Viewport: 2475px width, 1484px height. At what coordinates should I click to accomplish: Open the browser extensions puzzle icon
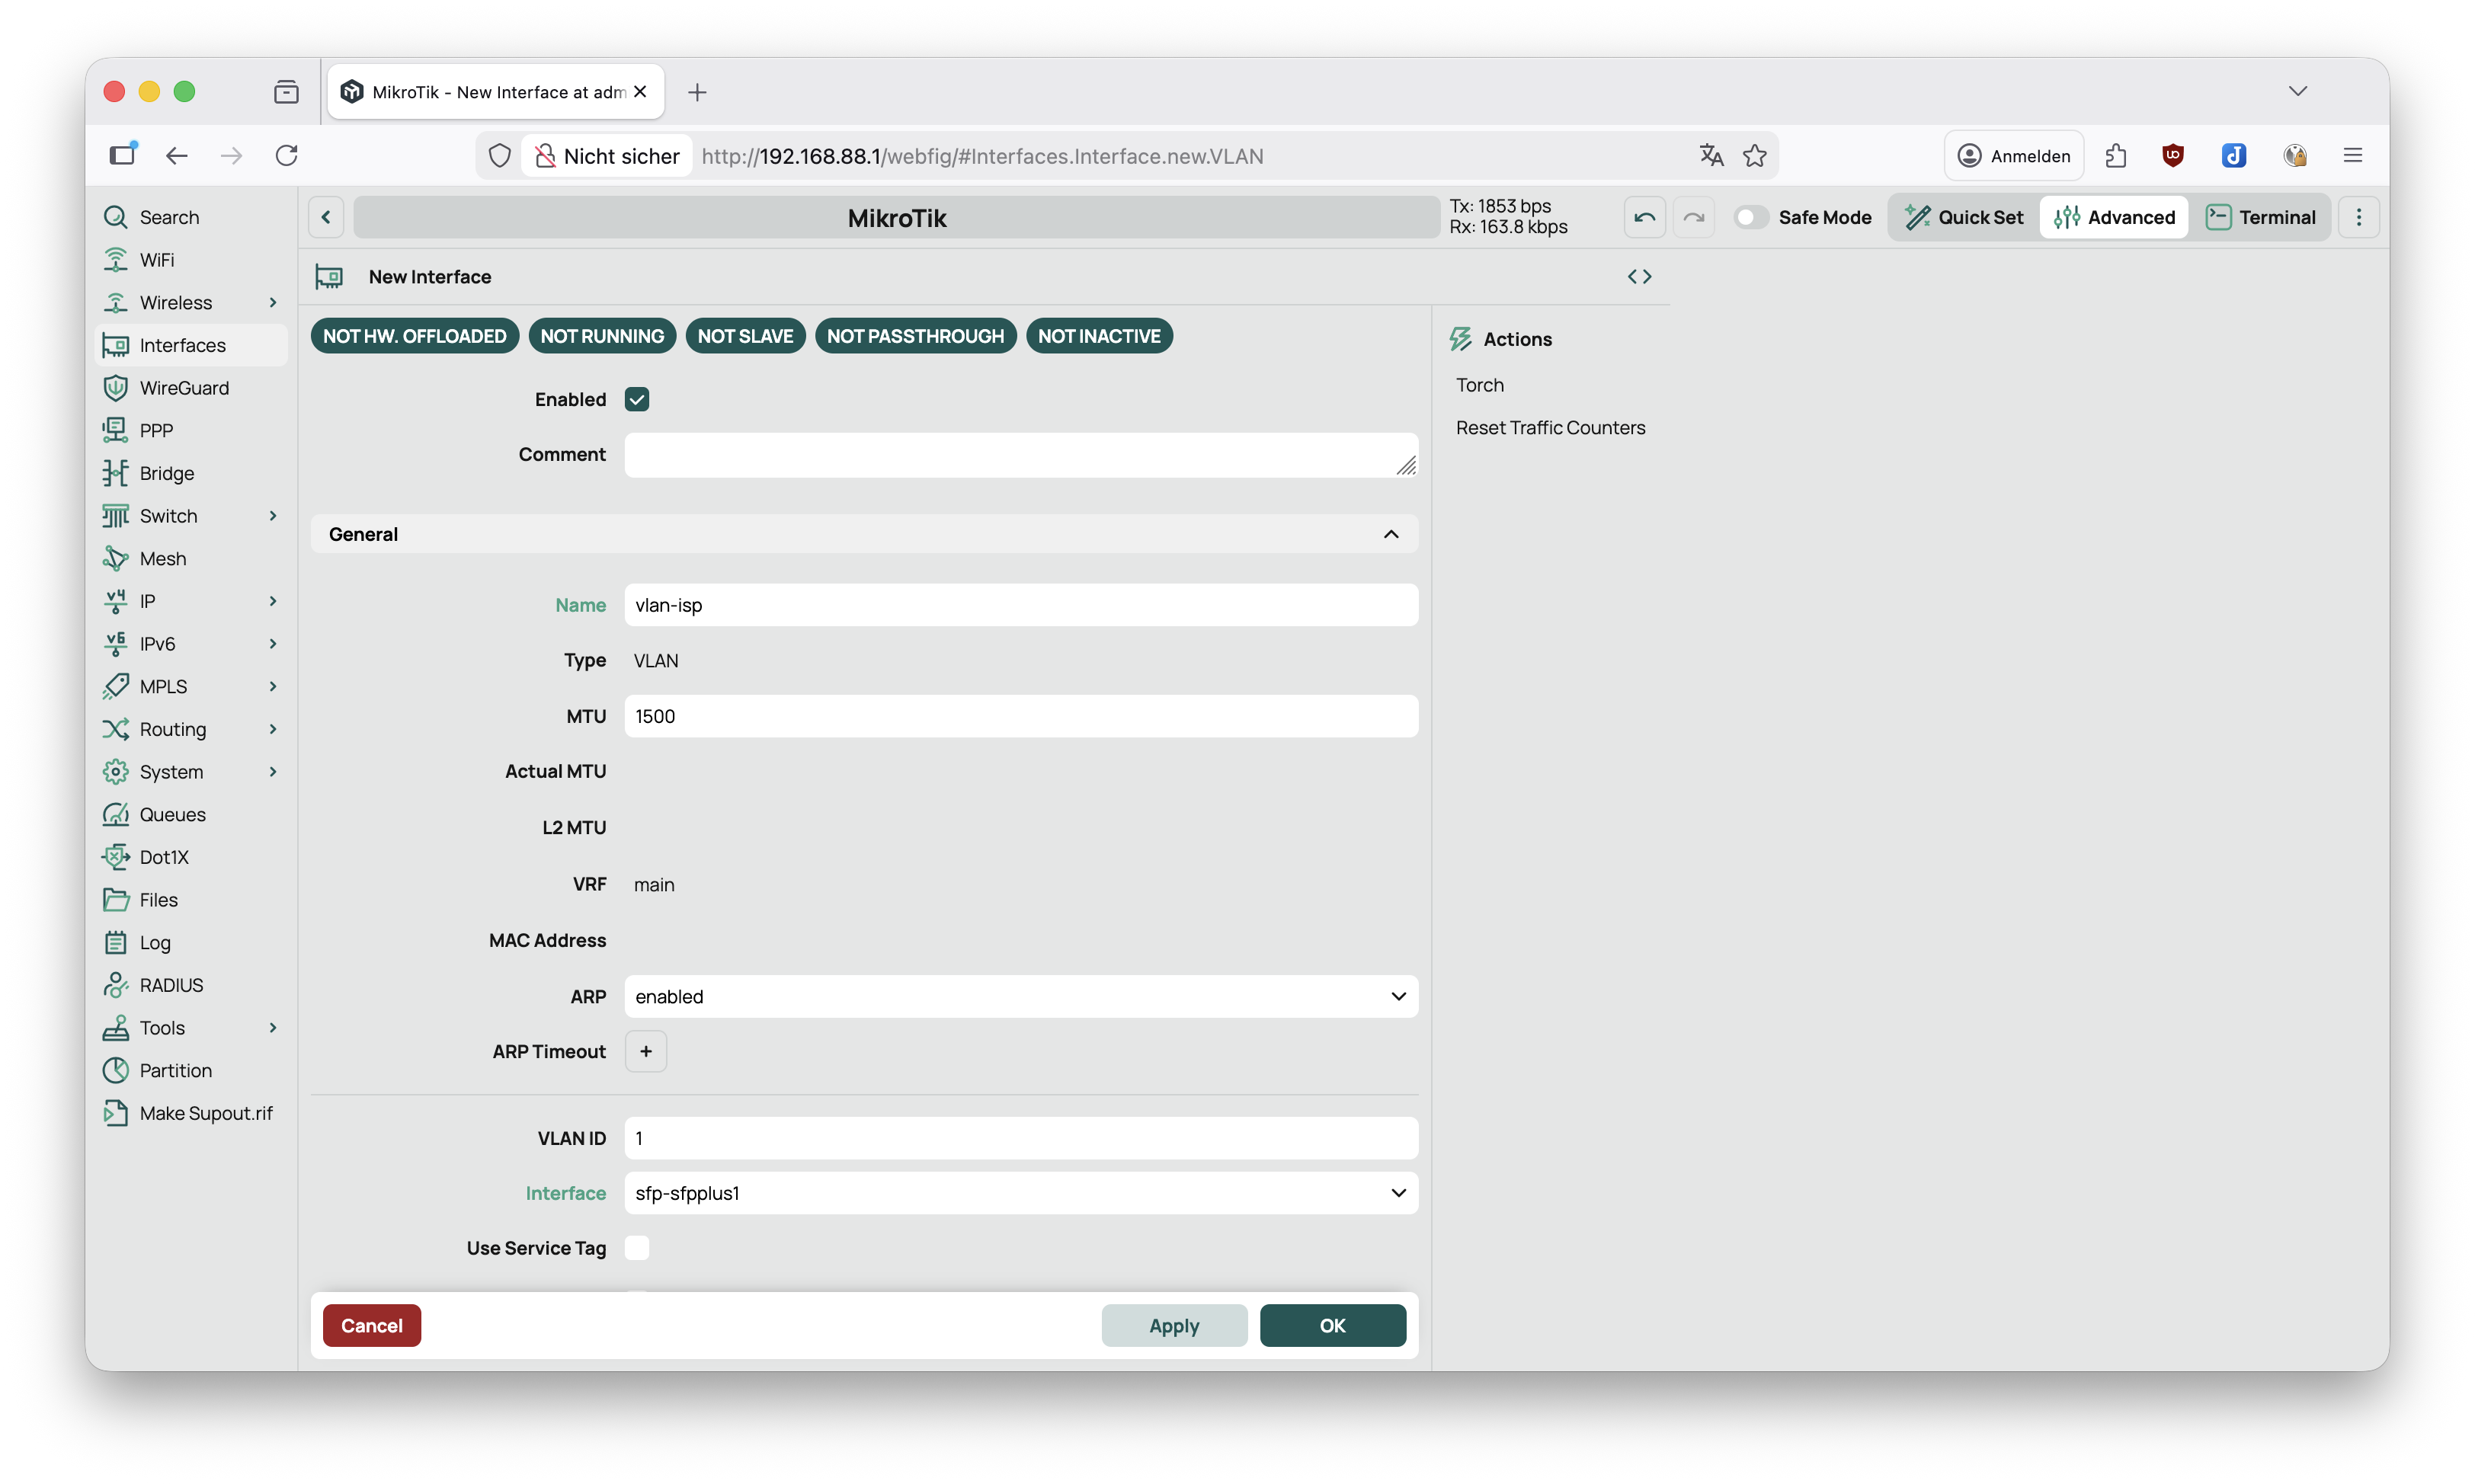point(2115,156)
